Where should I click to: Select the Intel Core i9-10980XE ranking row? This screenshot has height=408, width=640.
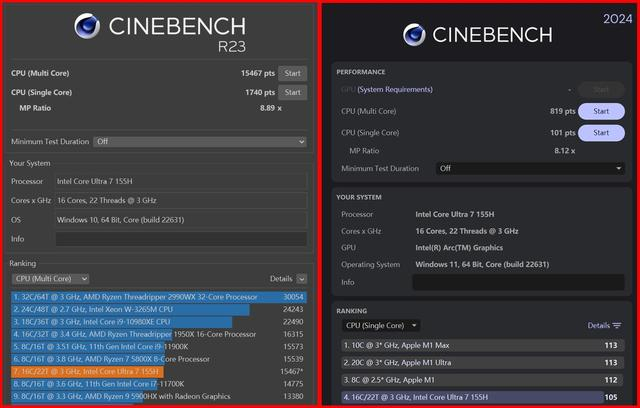159,322
